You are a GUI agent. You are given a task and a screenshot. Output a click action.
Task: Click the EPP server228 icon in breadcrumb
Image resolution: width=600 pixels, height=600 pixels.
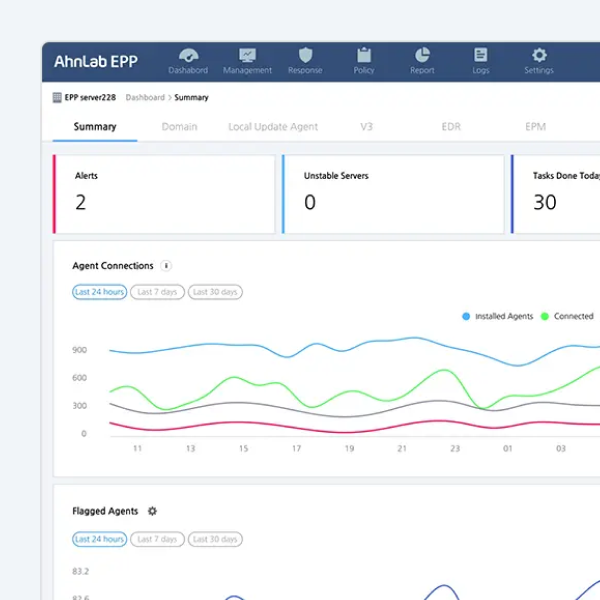pos(57,98)
